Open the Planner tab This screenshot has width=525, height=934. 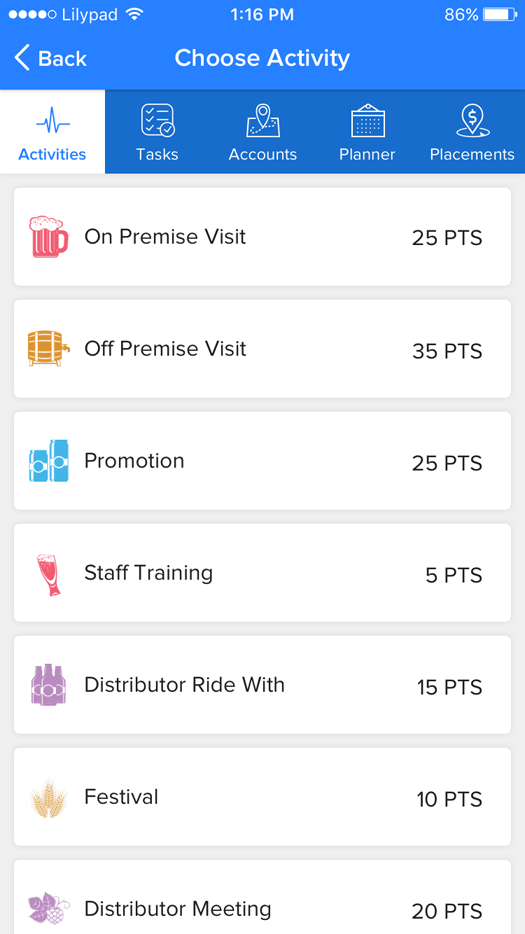[367, 132]
